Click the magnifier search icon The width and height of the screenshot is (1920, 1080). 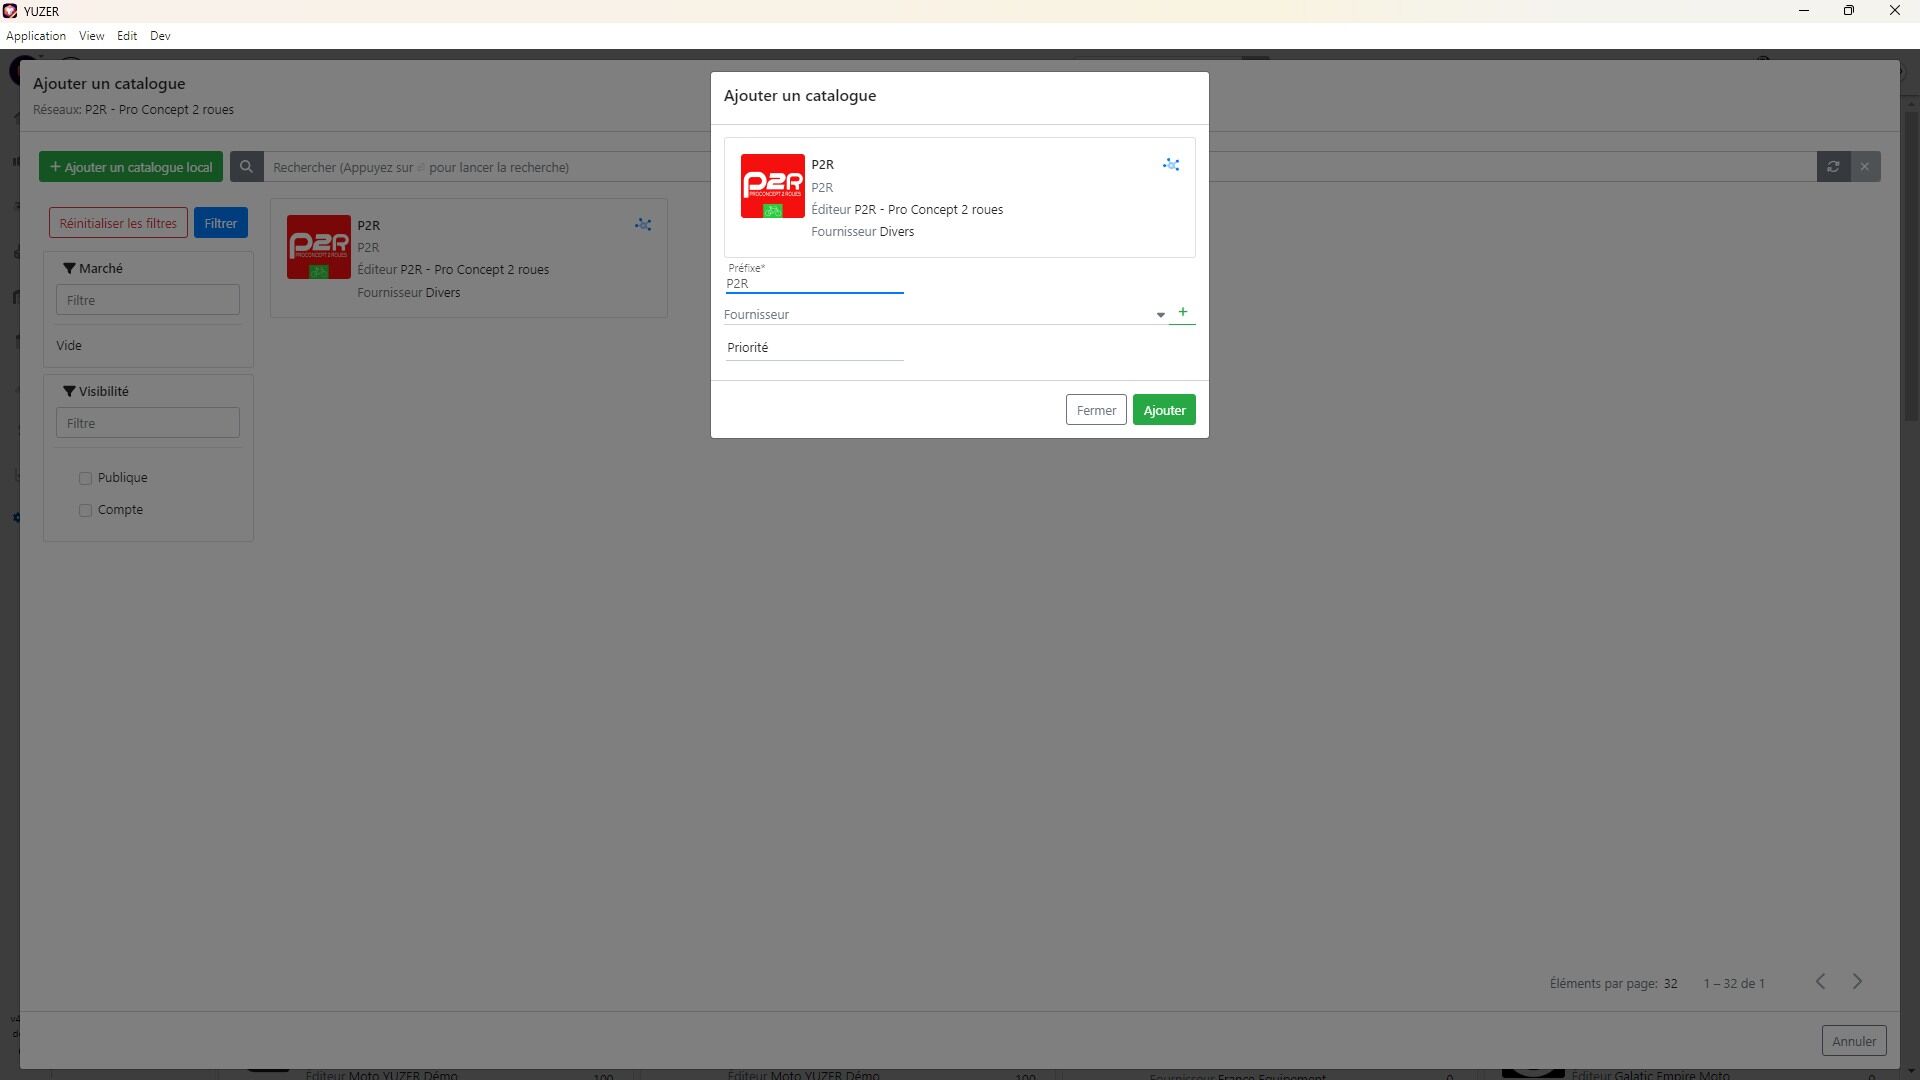(246, 167)
